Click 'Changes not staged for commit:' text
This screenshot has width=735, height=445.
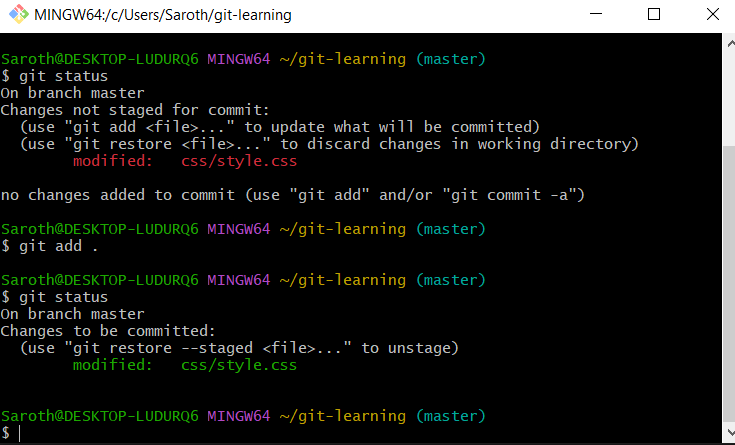[135, 110]
